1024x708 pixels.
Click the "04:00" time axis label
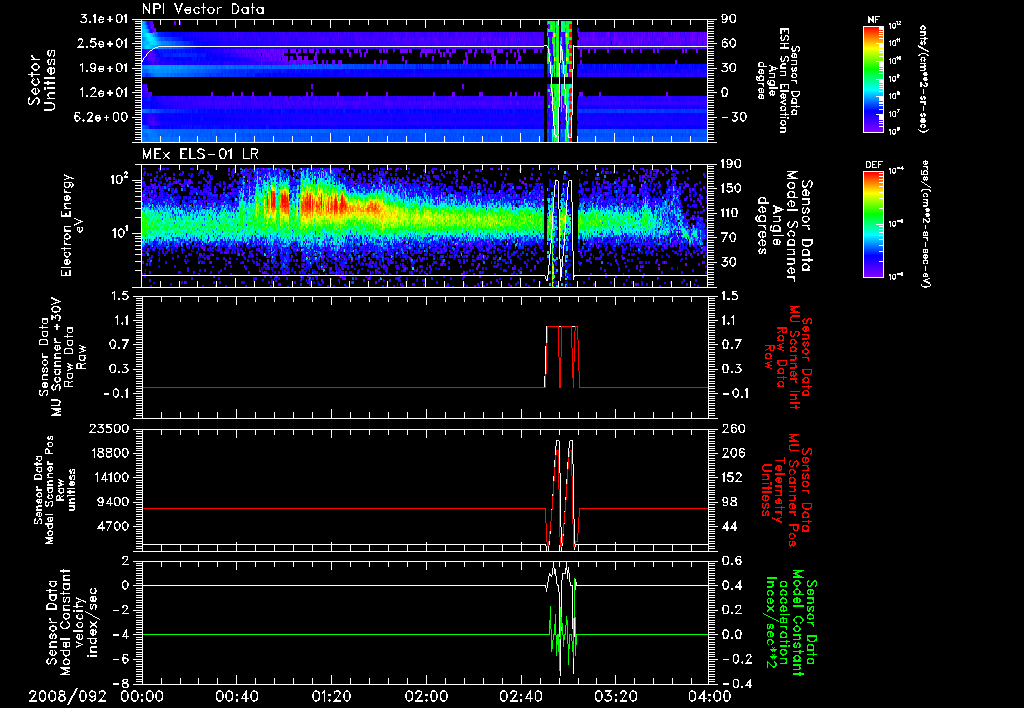[710, 696]
